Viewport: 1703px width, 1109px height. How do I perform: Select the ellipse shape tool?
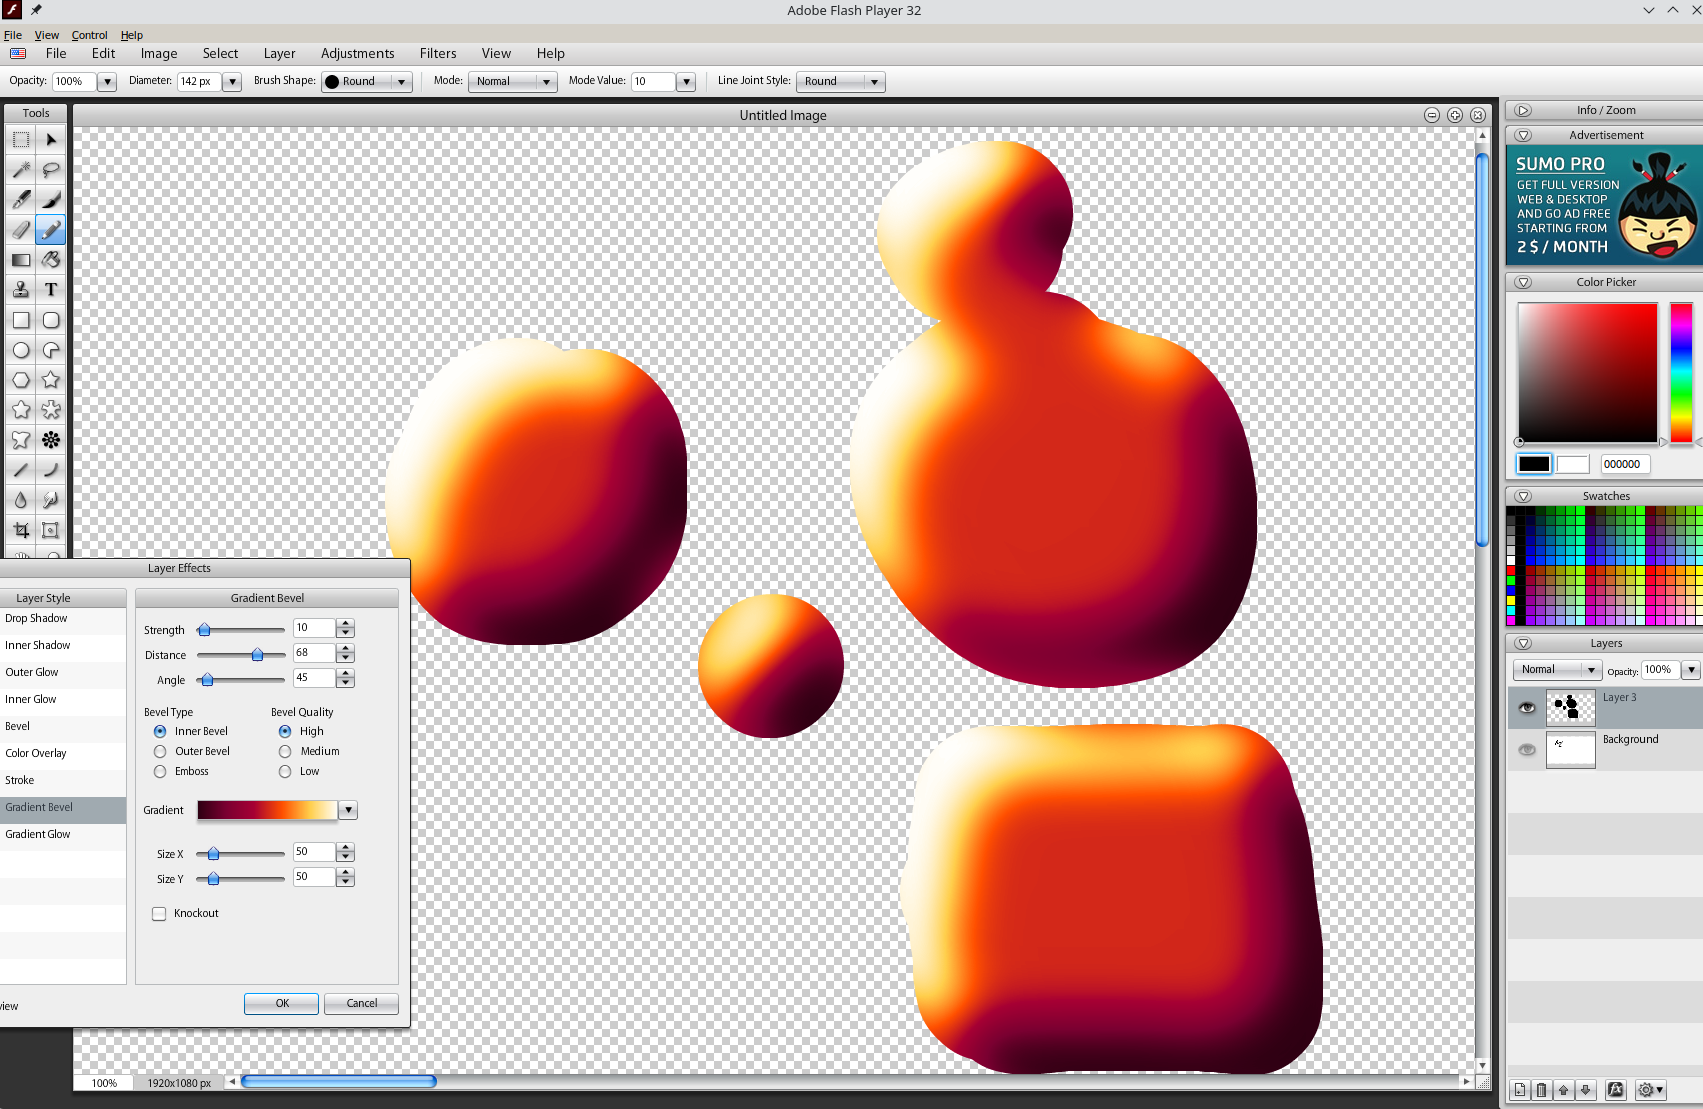21,350
